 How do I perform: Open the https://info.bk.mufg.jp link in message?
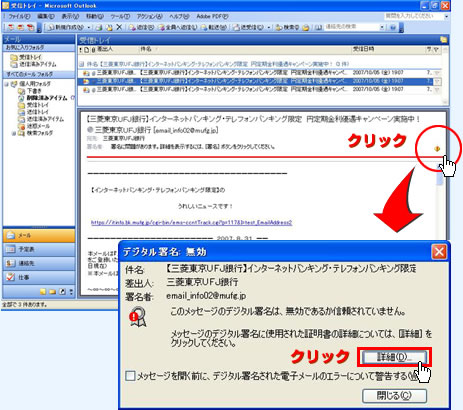coord(191,222)
